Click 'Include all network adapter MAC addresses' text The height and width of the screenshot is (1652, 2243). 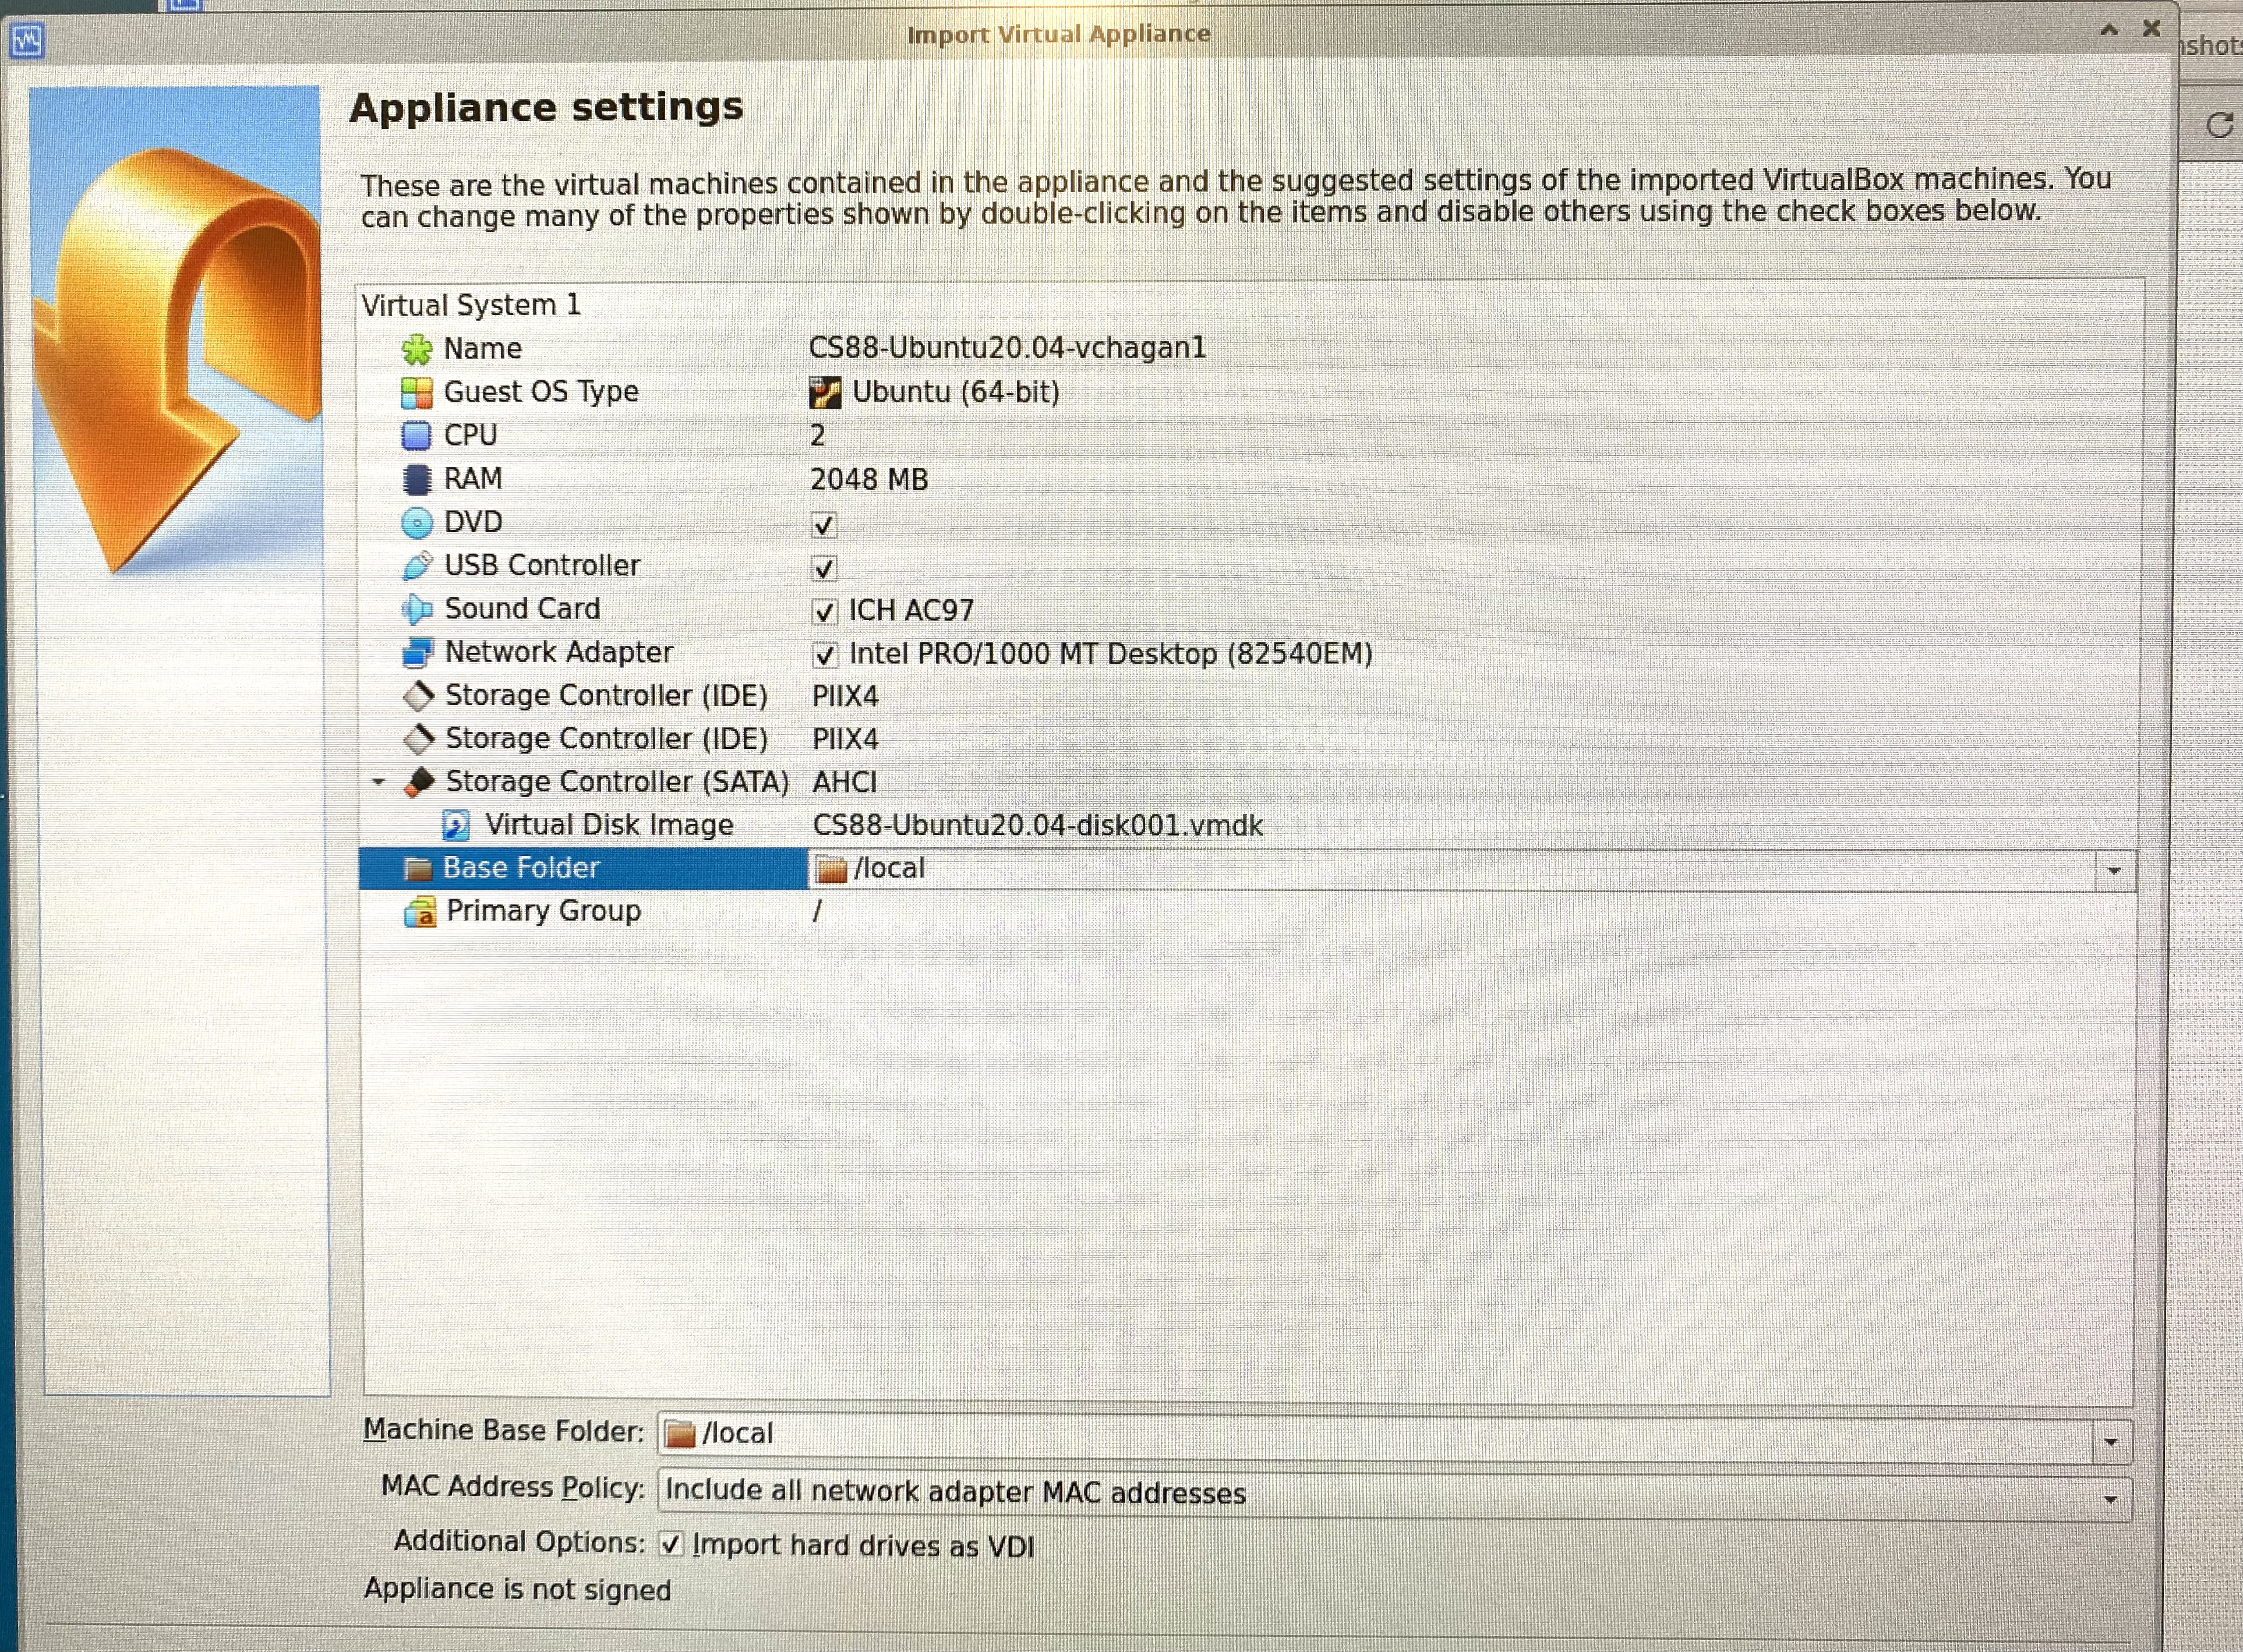[x=955, y=1493]
